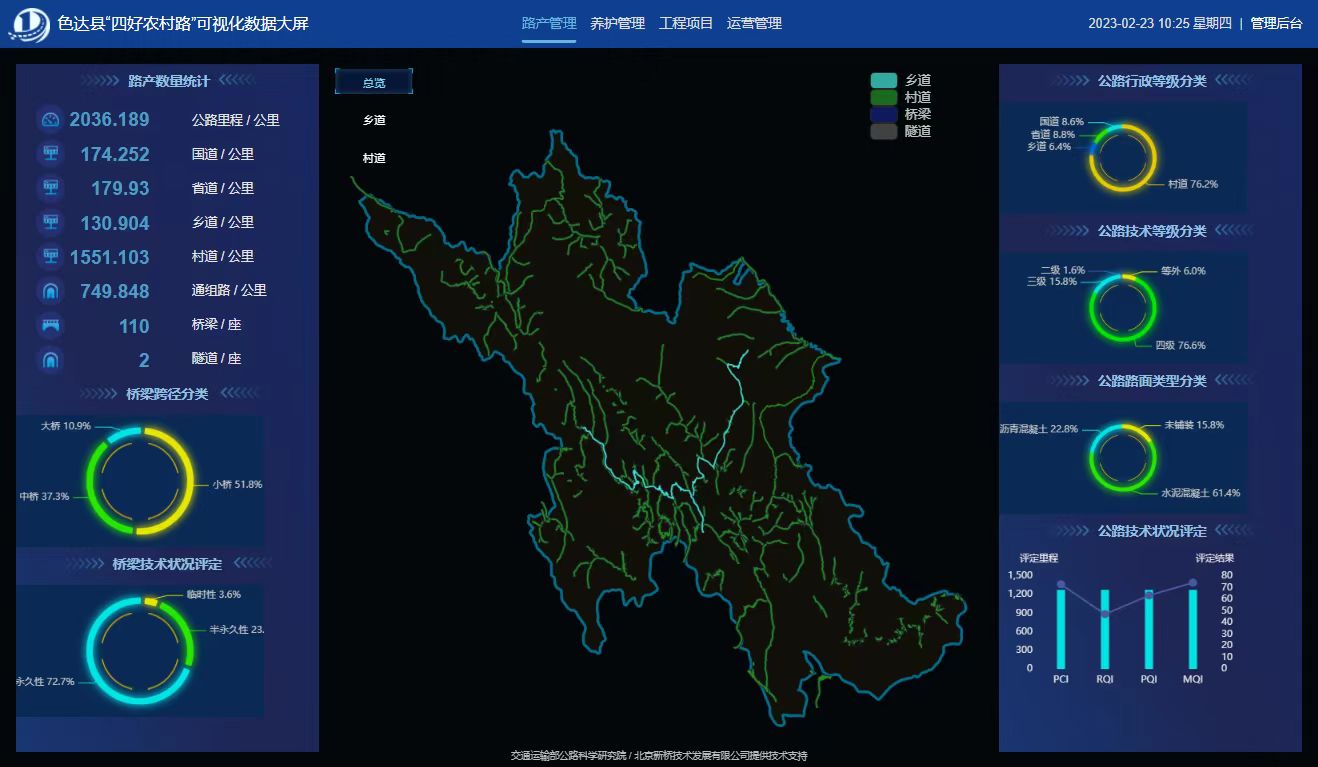Image resolution: width=1318 pixels, height=767 pixels.
Task: Show only 乡道 using the map filter button
Action: point(373,120)
